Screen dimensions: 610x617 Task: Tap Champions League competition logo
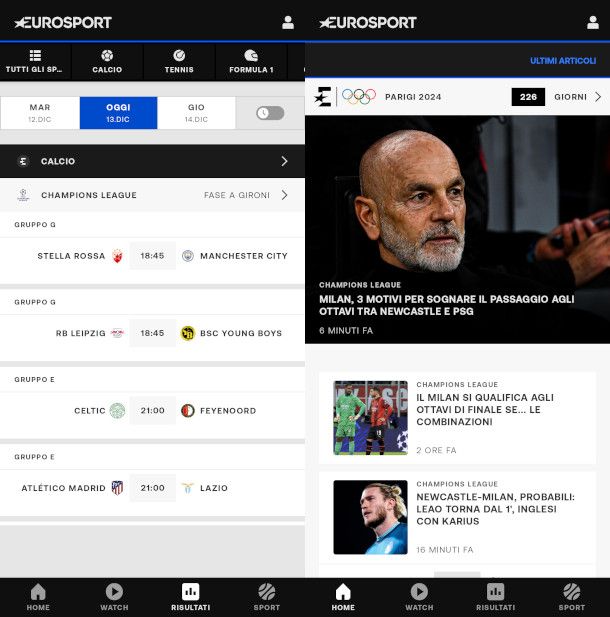point(23,195)
